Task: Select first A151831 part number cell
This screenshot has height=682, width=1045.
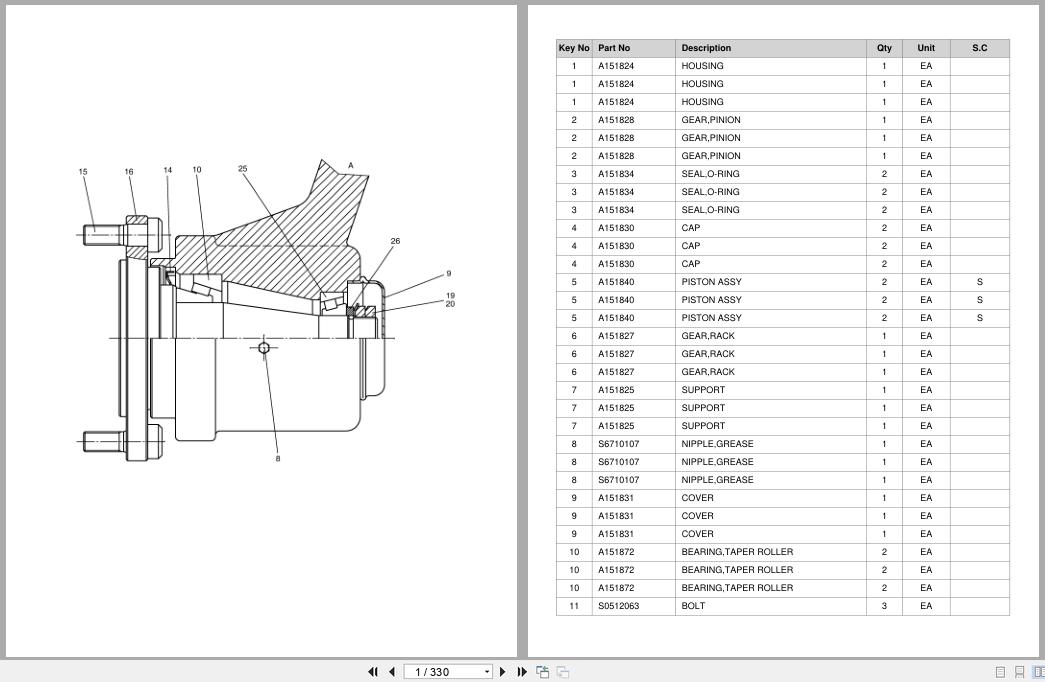Action: click(633, 498)
